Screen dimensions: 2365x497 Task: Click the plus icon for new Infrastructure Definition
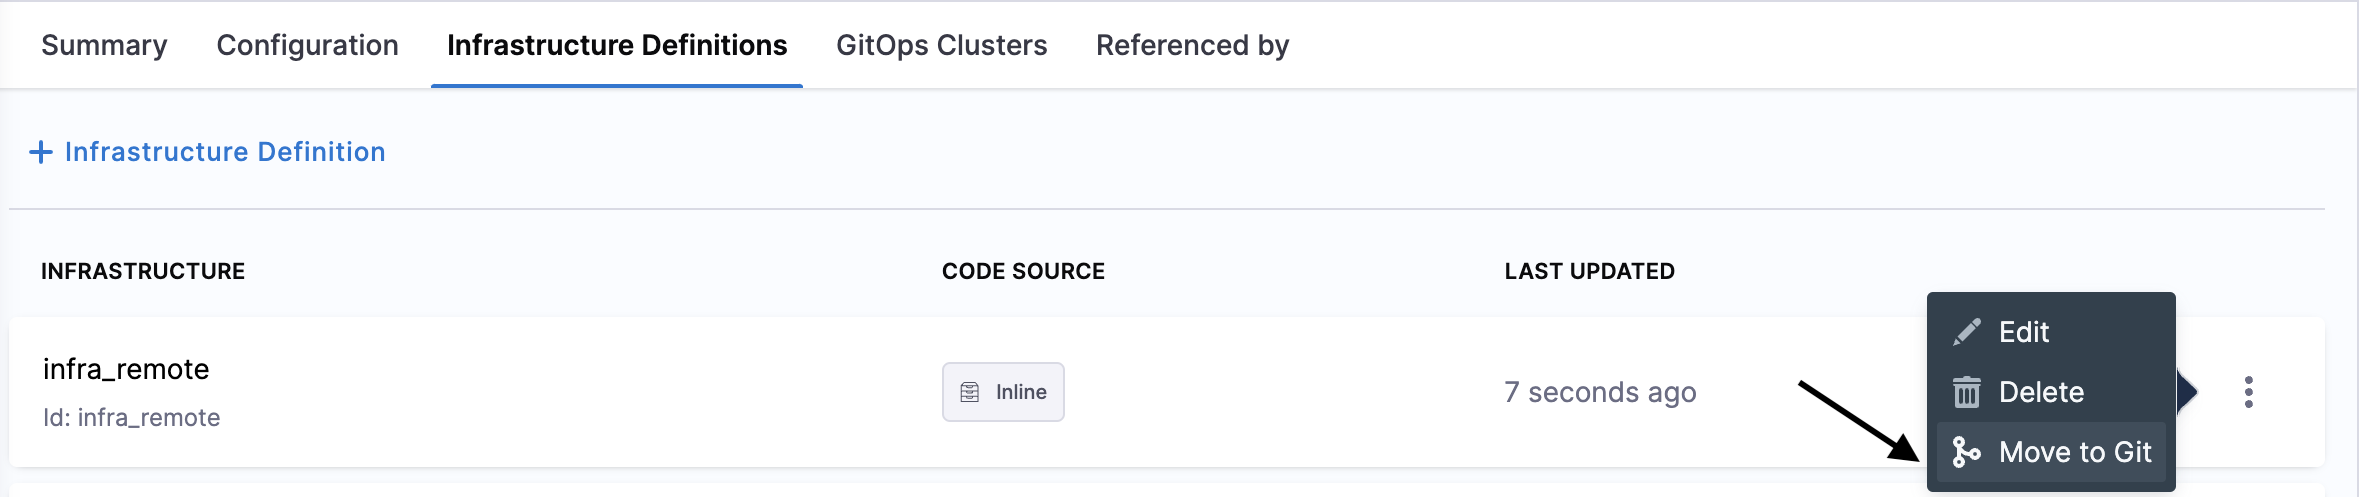(x=41, y=152)
